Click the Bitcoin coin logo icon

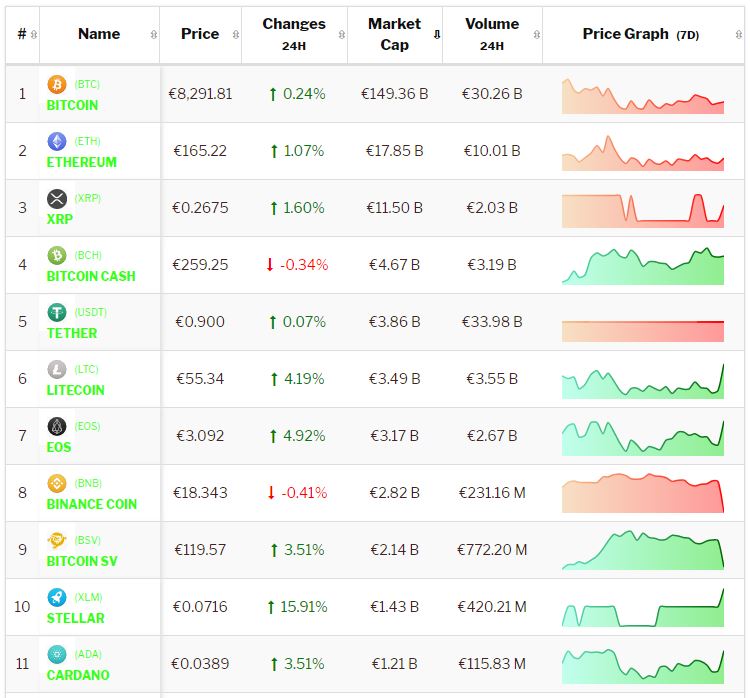click(x=57, y=85)
